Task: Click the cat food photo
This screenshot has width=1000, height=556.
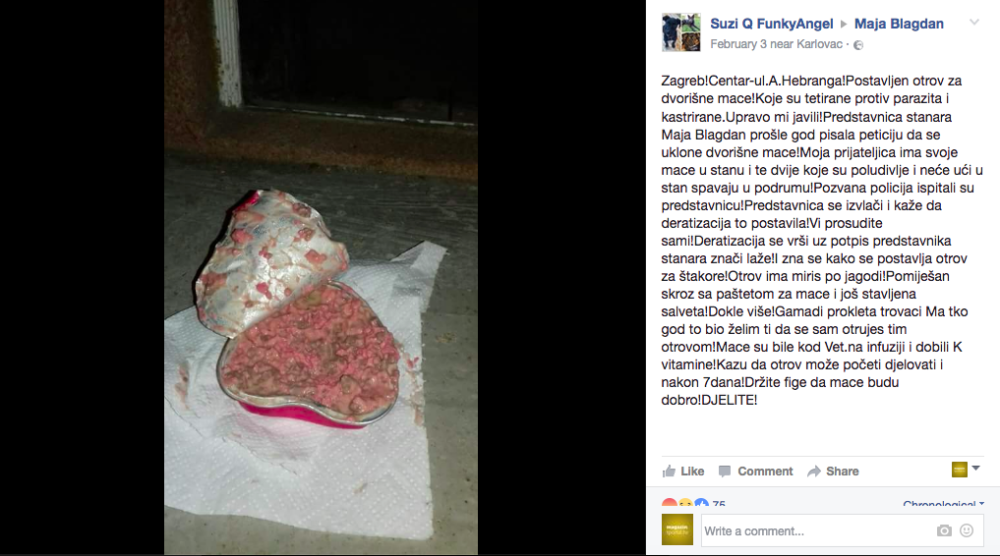Action: click(x=321, y=277)
